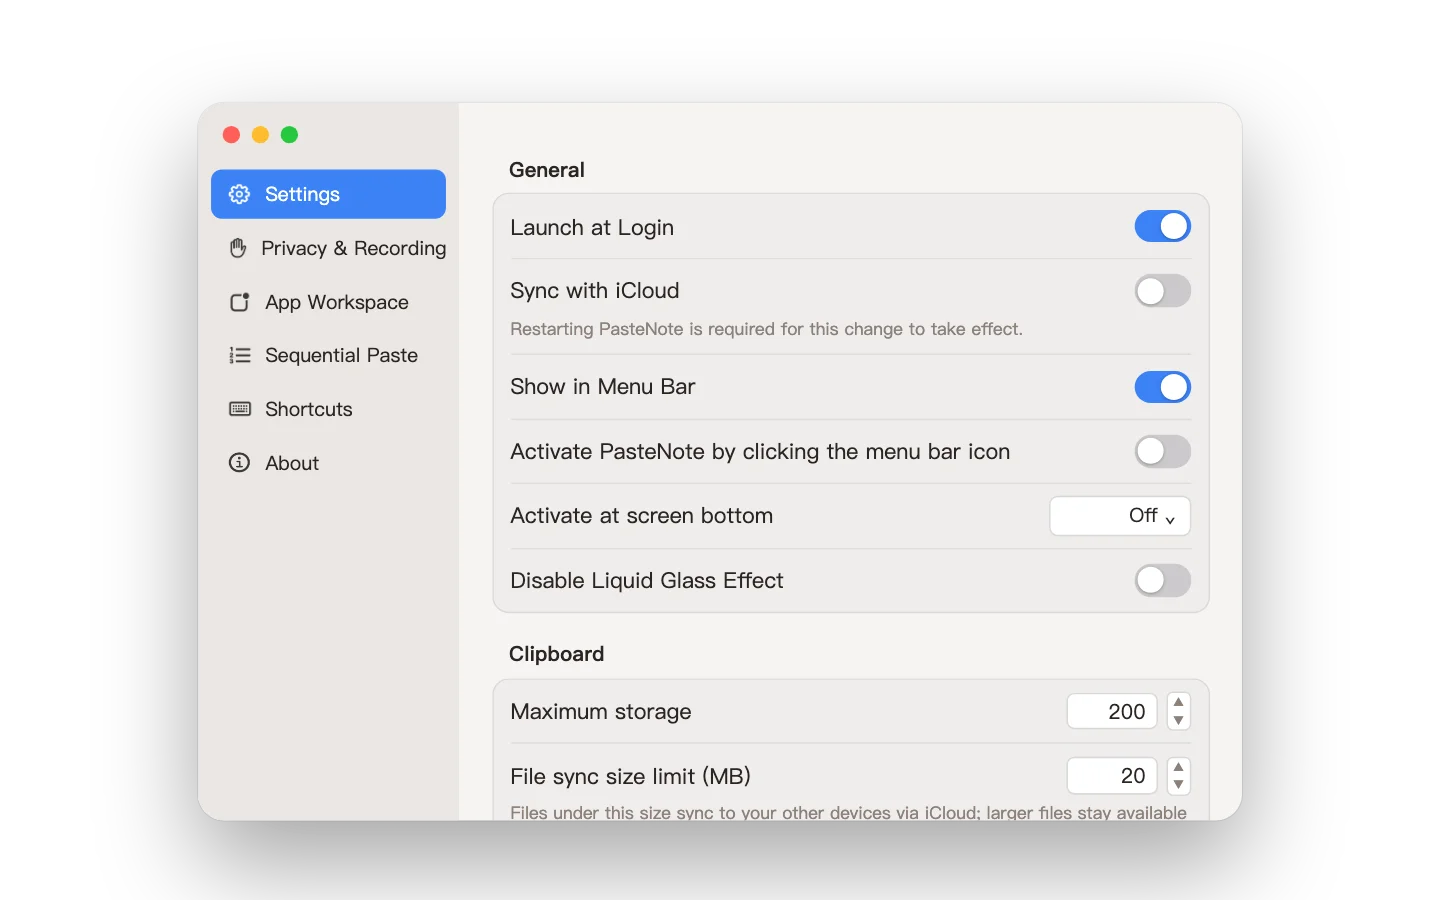
Task: Switch to App Workspace section
Action: 328,302
